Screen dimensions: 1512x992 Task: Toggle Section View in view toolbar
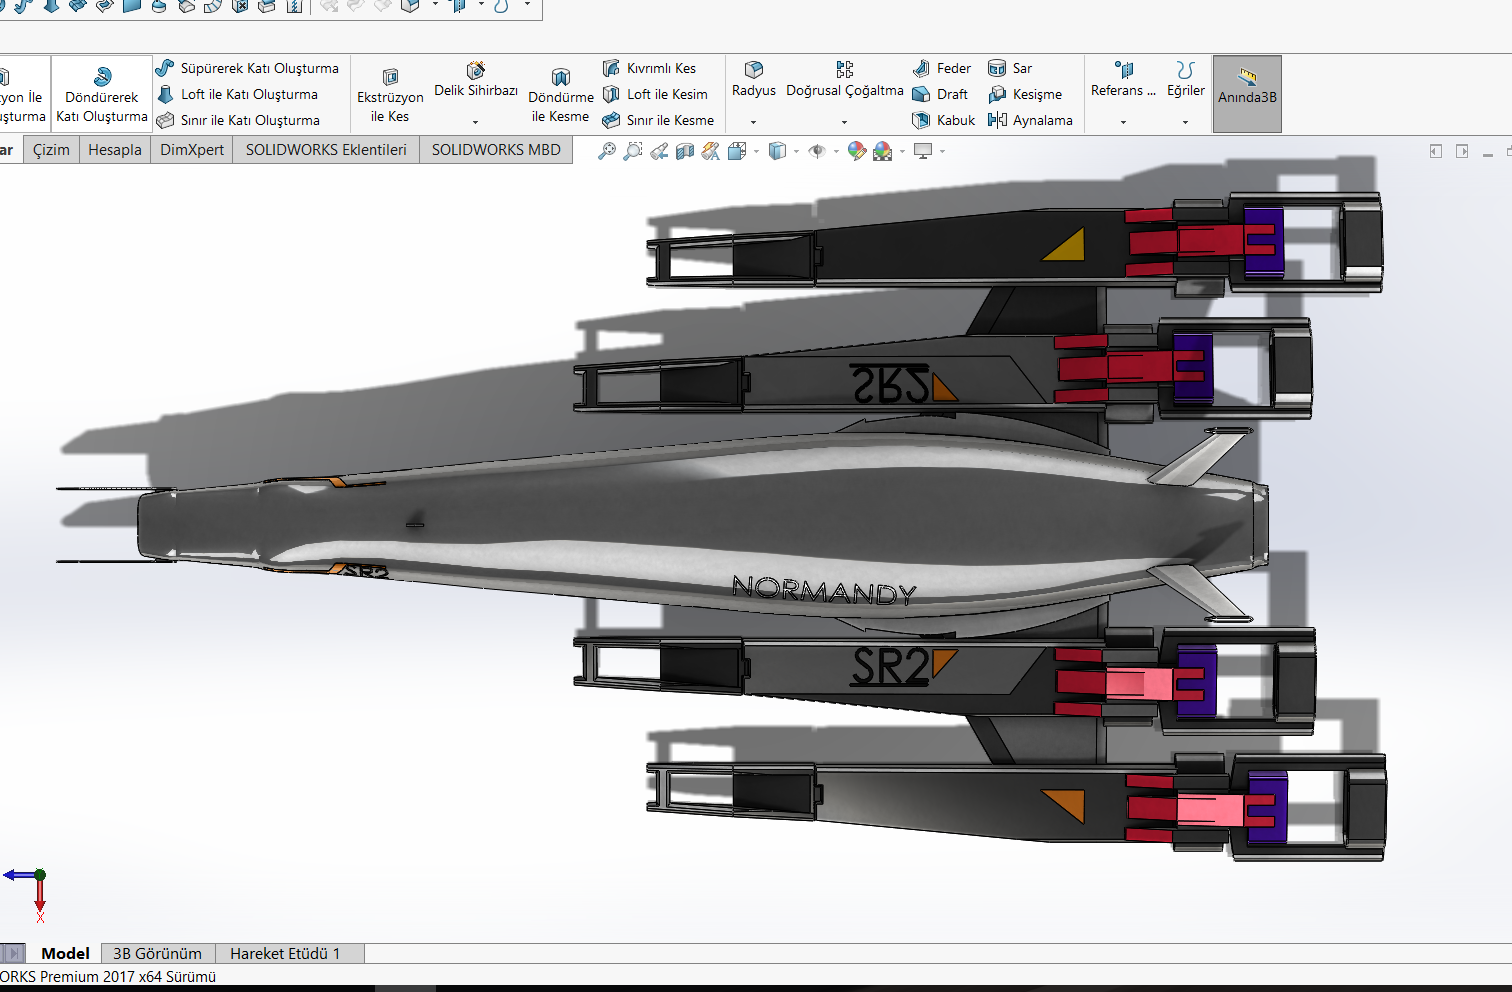click(685, 151)
